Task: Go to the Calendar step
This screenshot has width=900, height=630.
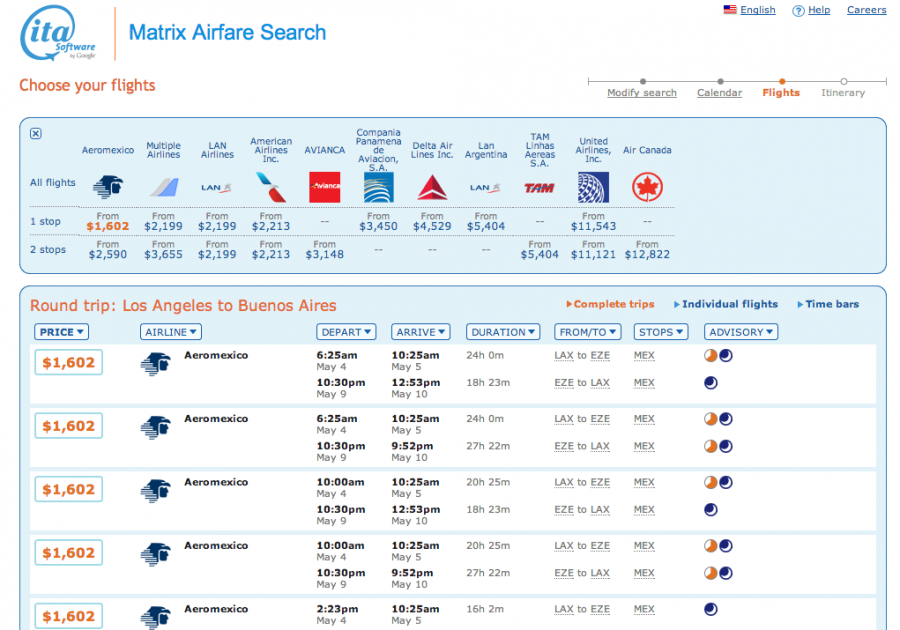Action: coord(719,92)
